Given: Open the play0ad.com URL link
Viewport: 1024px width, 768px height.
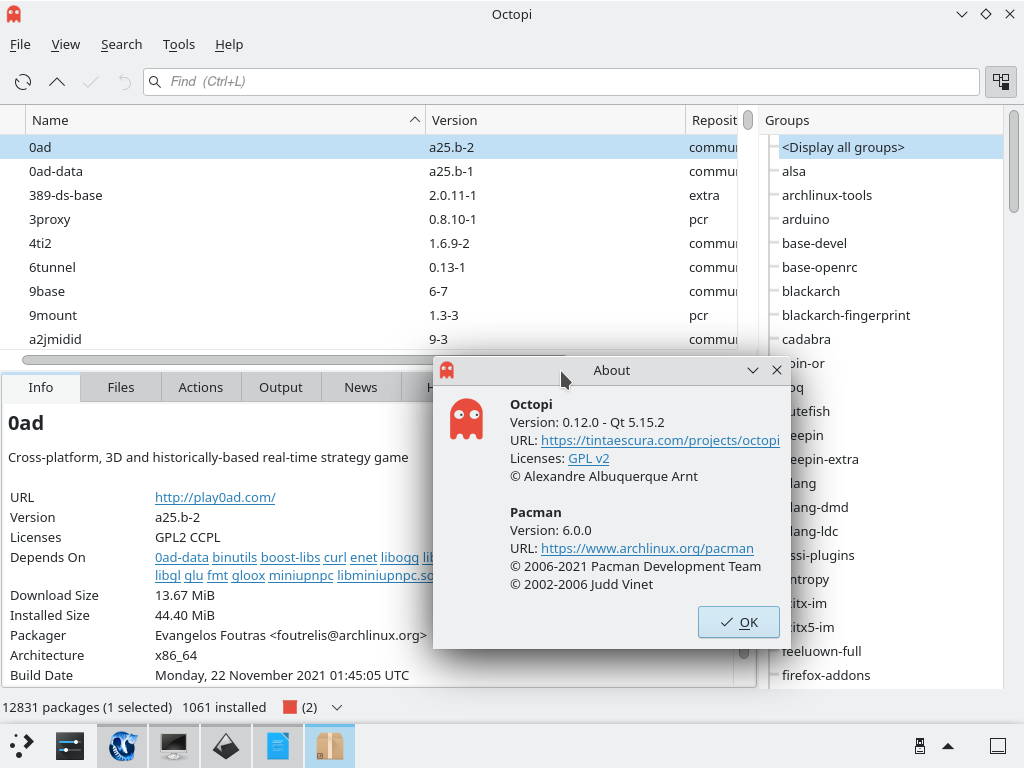Looking at the screenshot, I should (x=215, y=497).
